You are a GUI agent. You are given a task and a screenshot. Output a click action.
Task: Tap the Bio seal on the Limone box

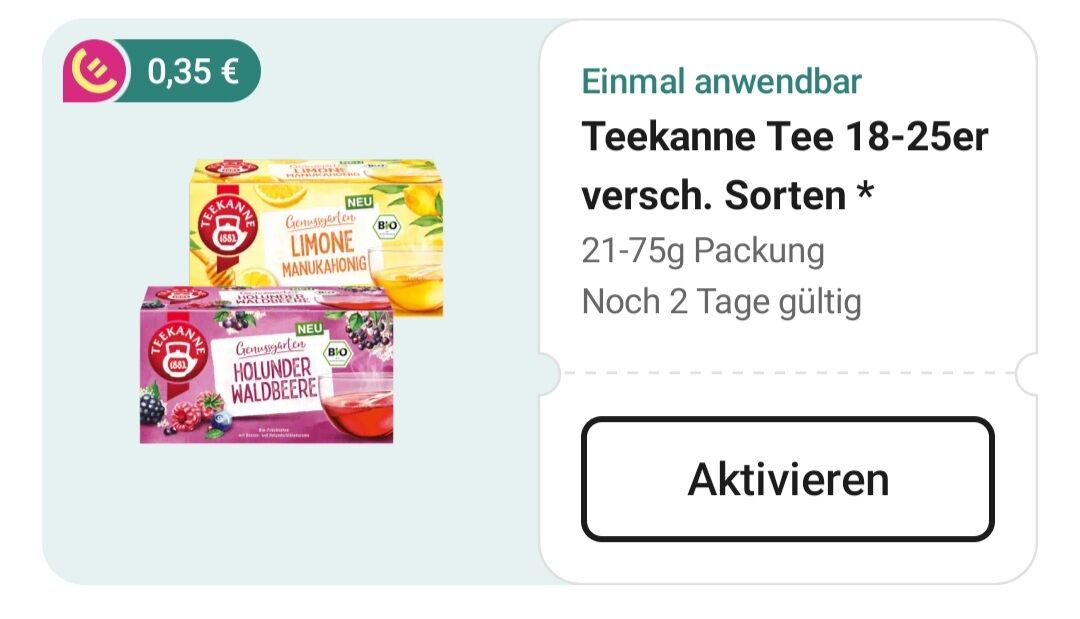[x=387, y=226]
